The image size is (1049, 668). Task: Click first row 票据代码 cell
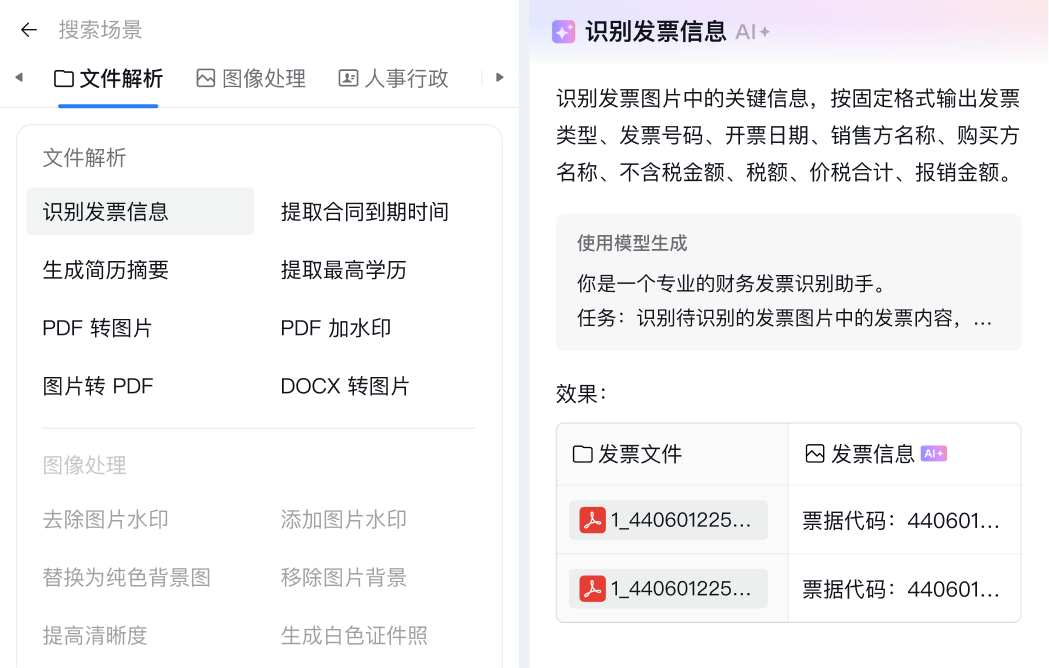(x=904, y=520)
